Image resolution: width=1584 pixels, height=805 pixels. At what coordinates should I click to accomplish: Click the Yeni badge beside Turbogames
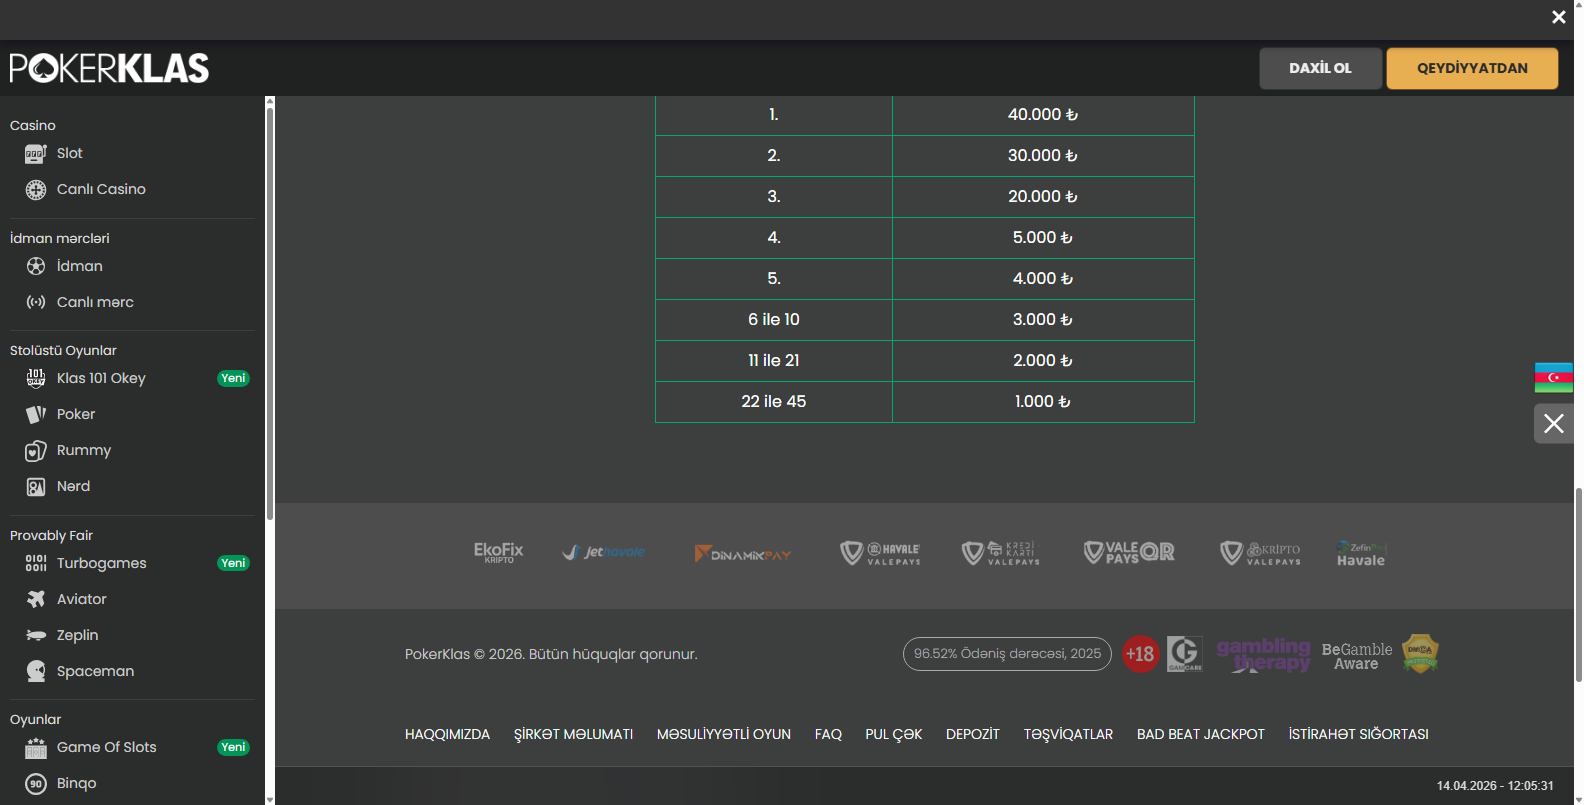click(233, 563)
